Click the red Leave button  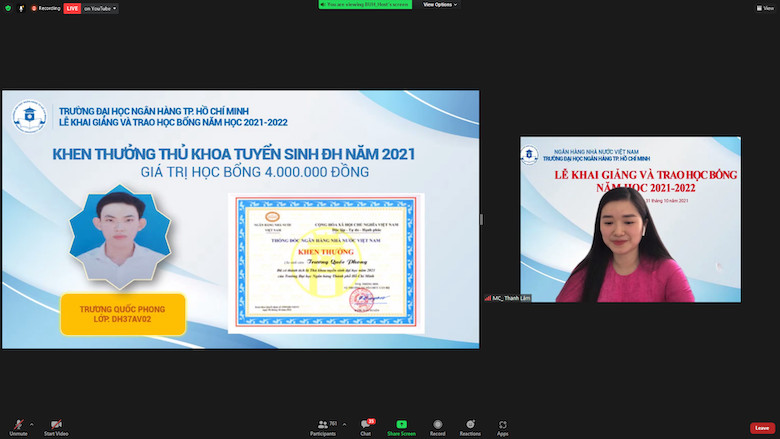tap(761, 428)
